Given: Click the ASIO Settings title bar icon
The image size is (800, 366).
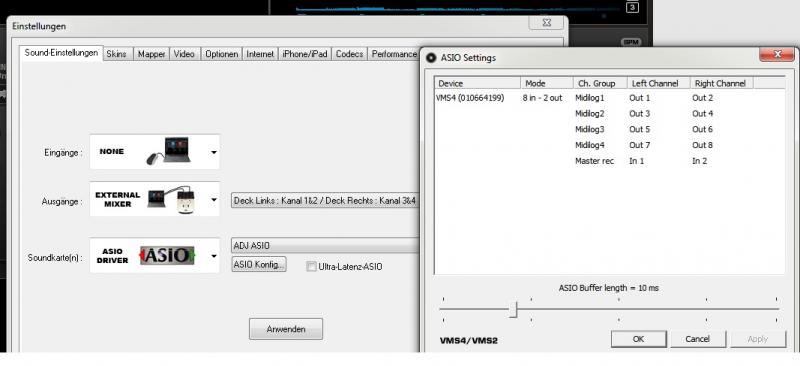Looking at the screenshot, I should pyautogui.click(x=431, y=58).
